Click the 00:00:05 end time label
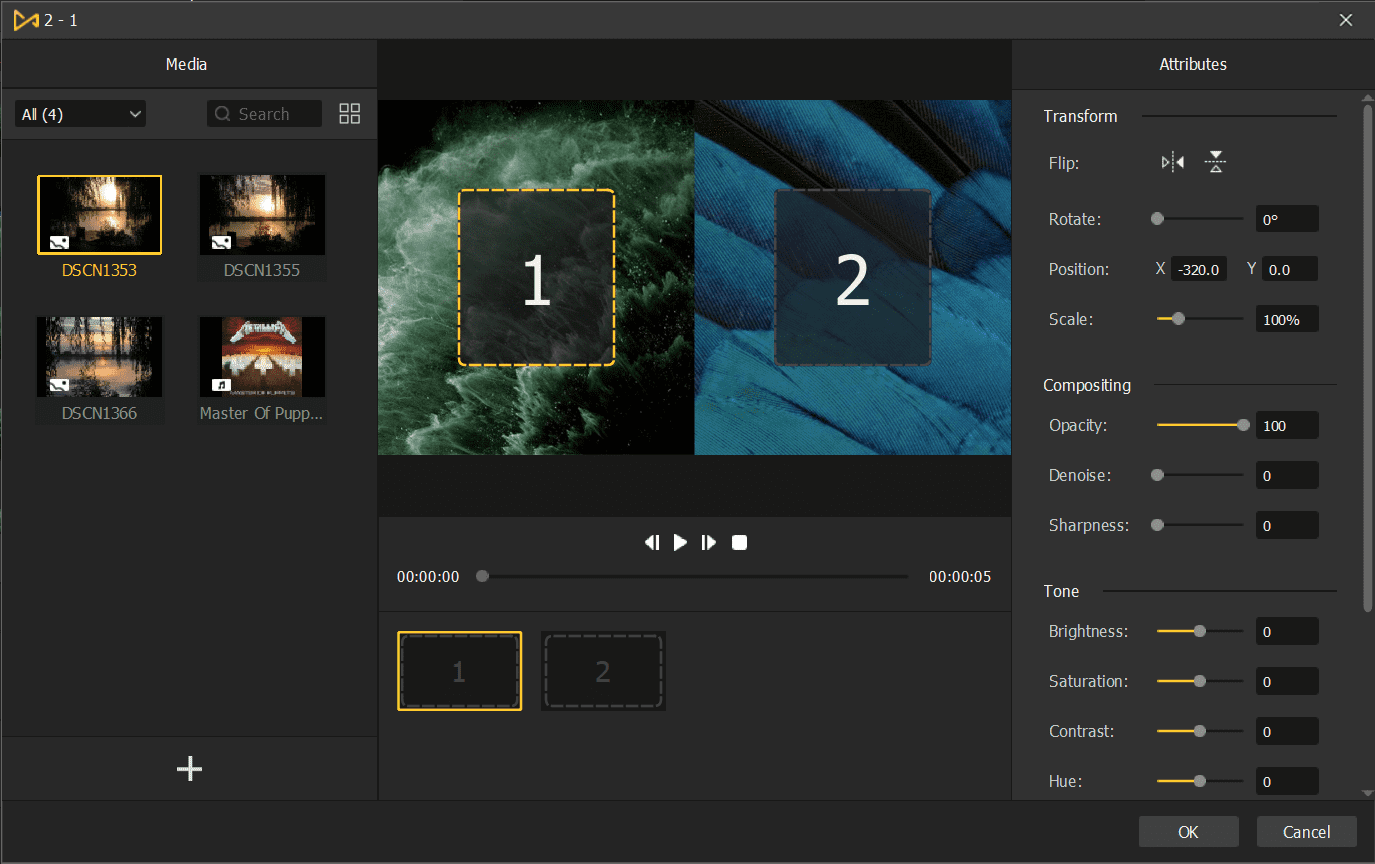This screenshot has height=864, width=1375. pos(960,576)
